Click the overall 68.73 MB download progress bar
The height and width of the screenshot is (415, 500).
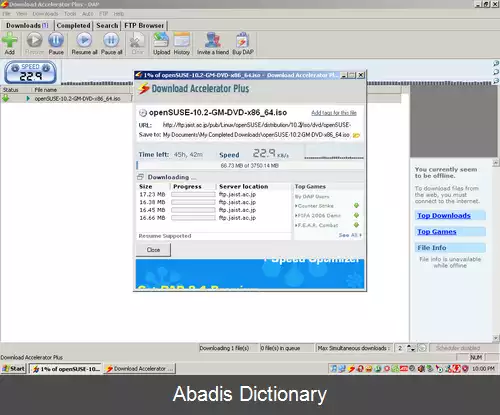(250, 165)
